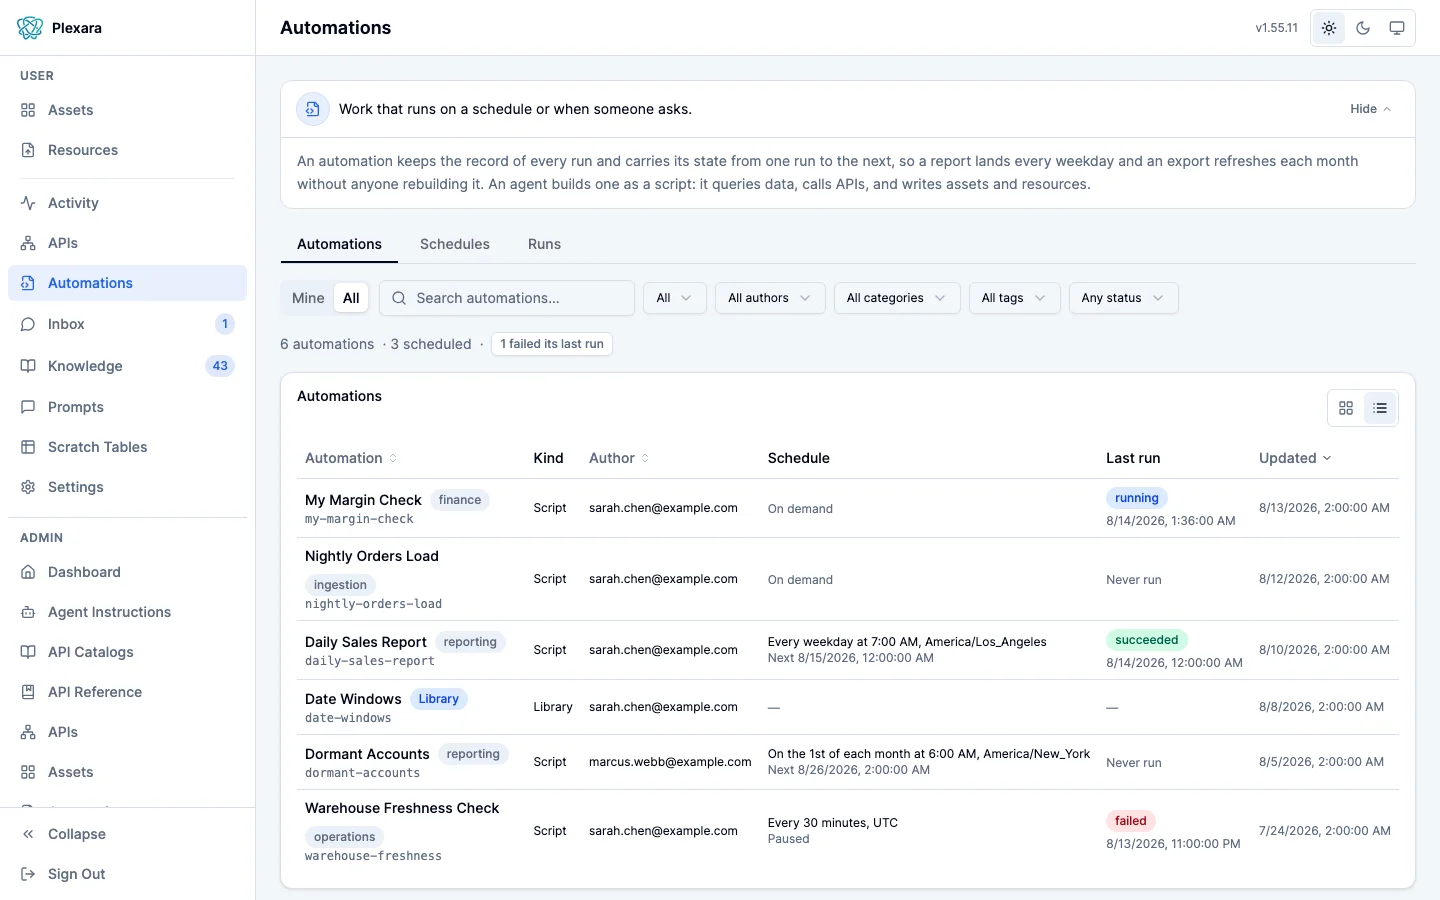The image size is (1440, 900).
Task: Open Settings in the sidebar
Action: pyautogui.click(x=127, y=487)
